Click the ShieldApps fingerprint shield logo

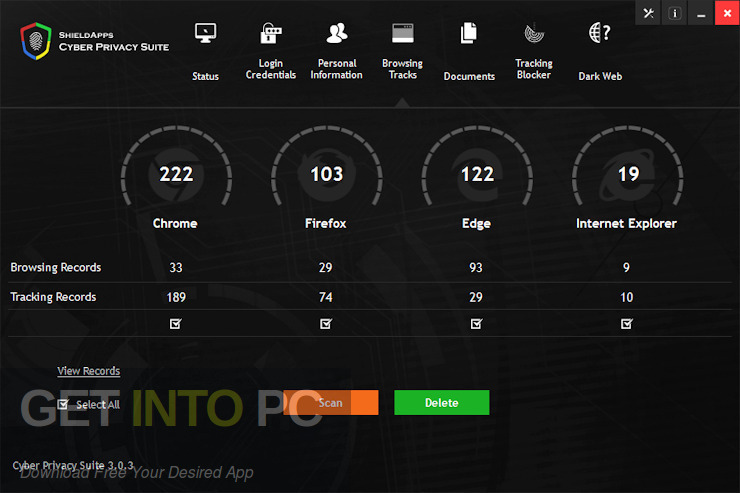36,41
